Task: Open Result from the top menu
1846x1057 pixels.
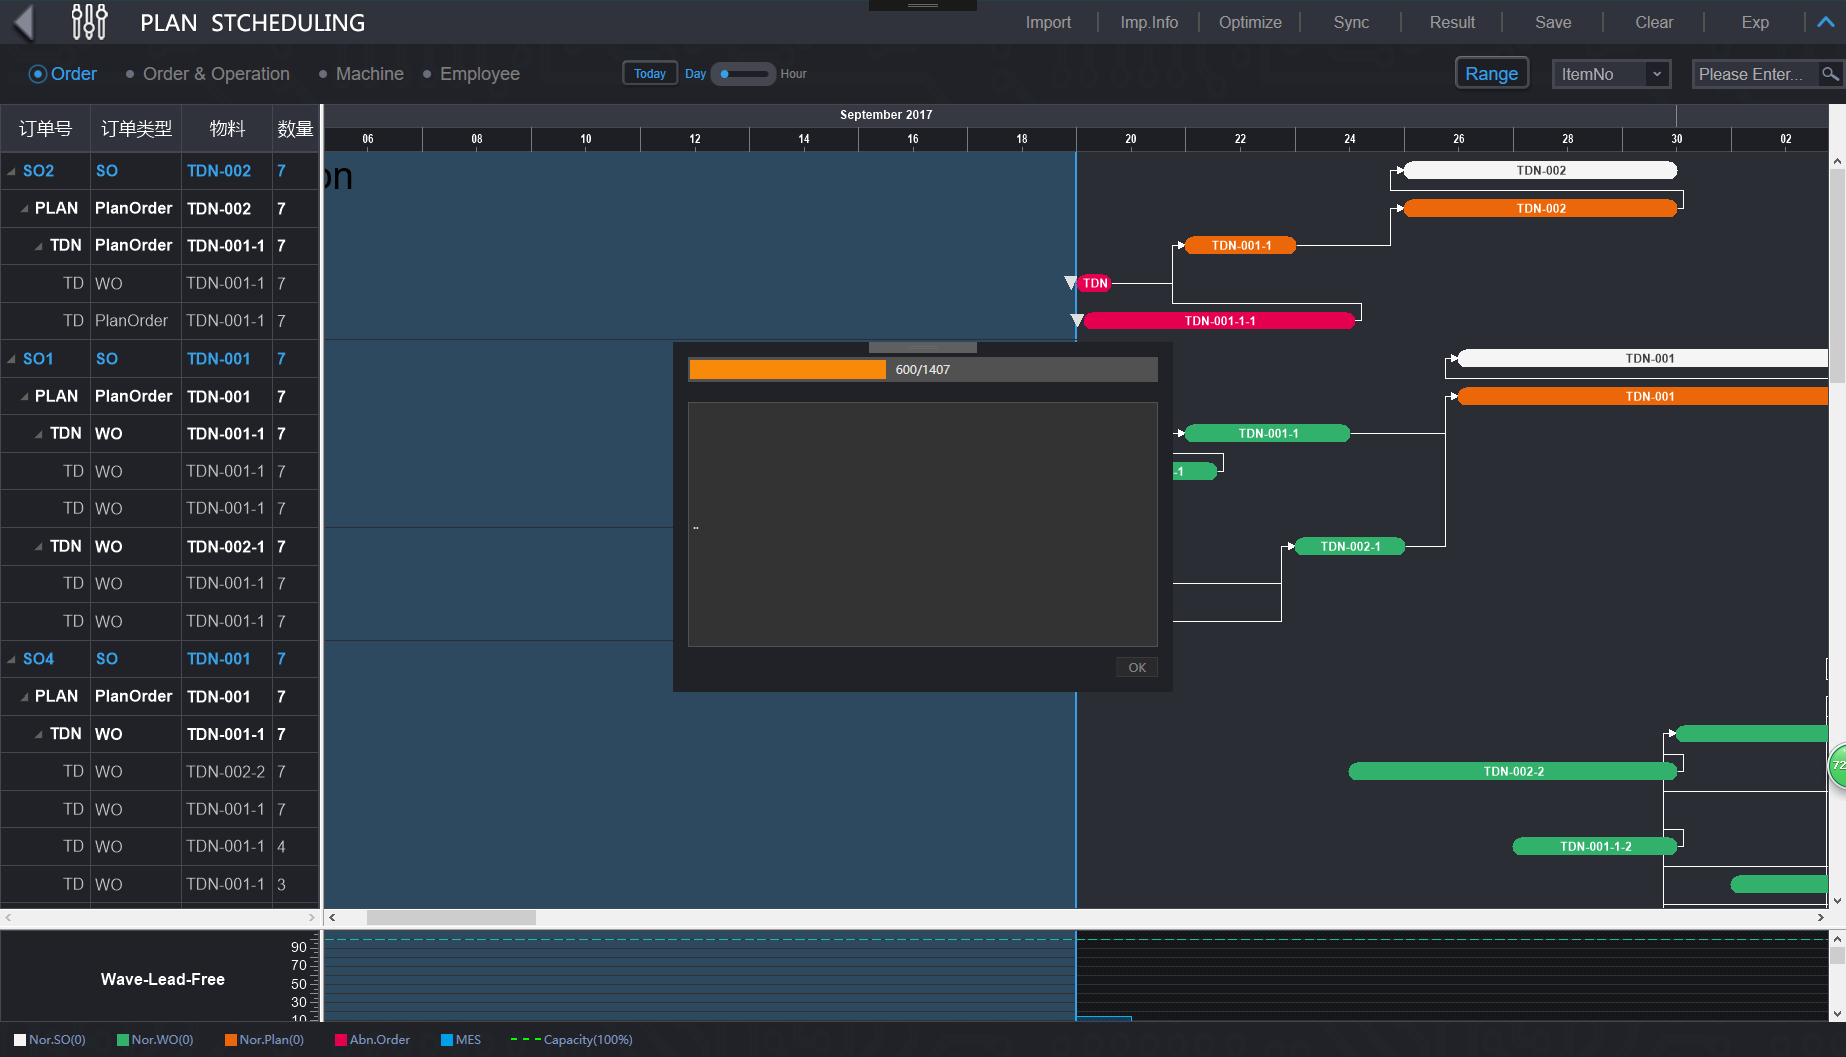Action: pos(1452,22)
